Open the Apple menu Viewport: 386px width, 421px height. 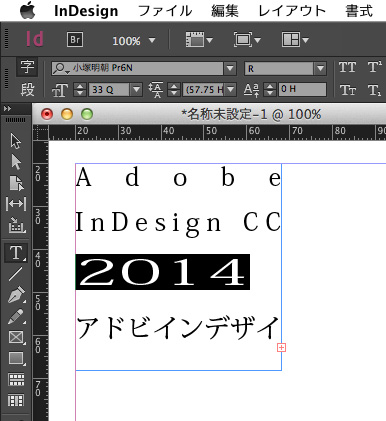[28, 10]
